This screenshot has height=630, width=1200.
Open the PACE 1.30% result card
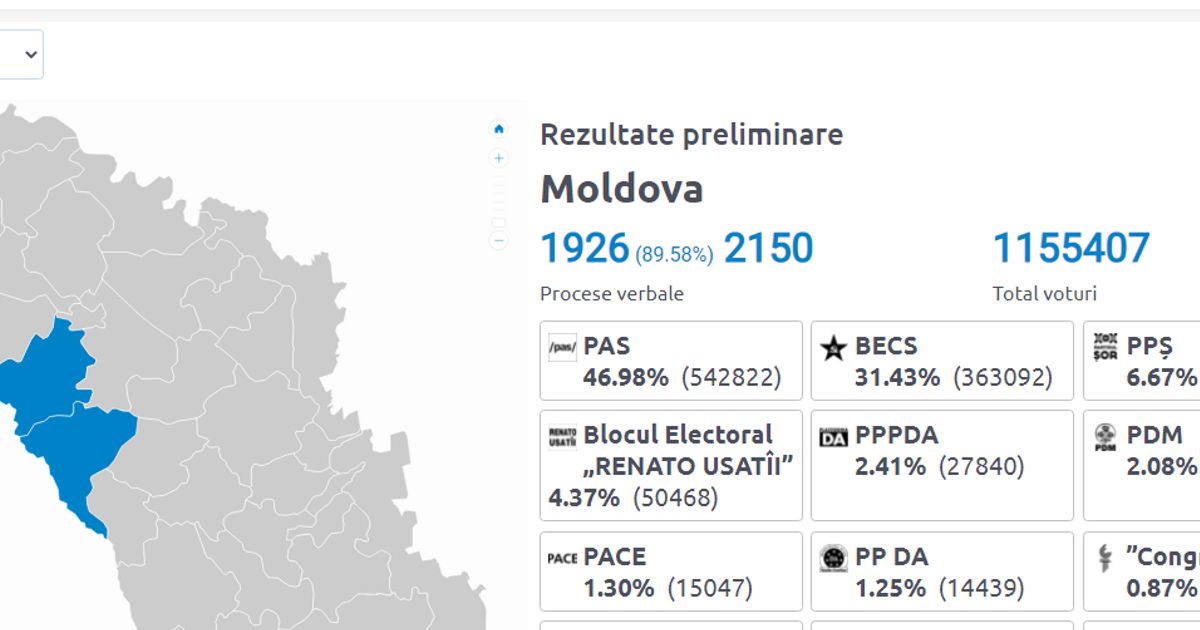point(671,571)
